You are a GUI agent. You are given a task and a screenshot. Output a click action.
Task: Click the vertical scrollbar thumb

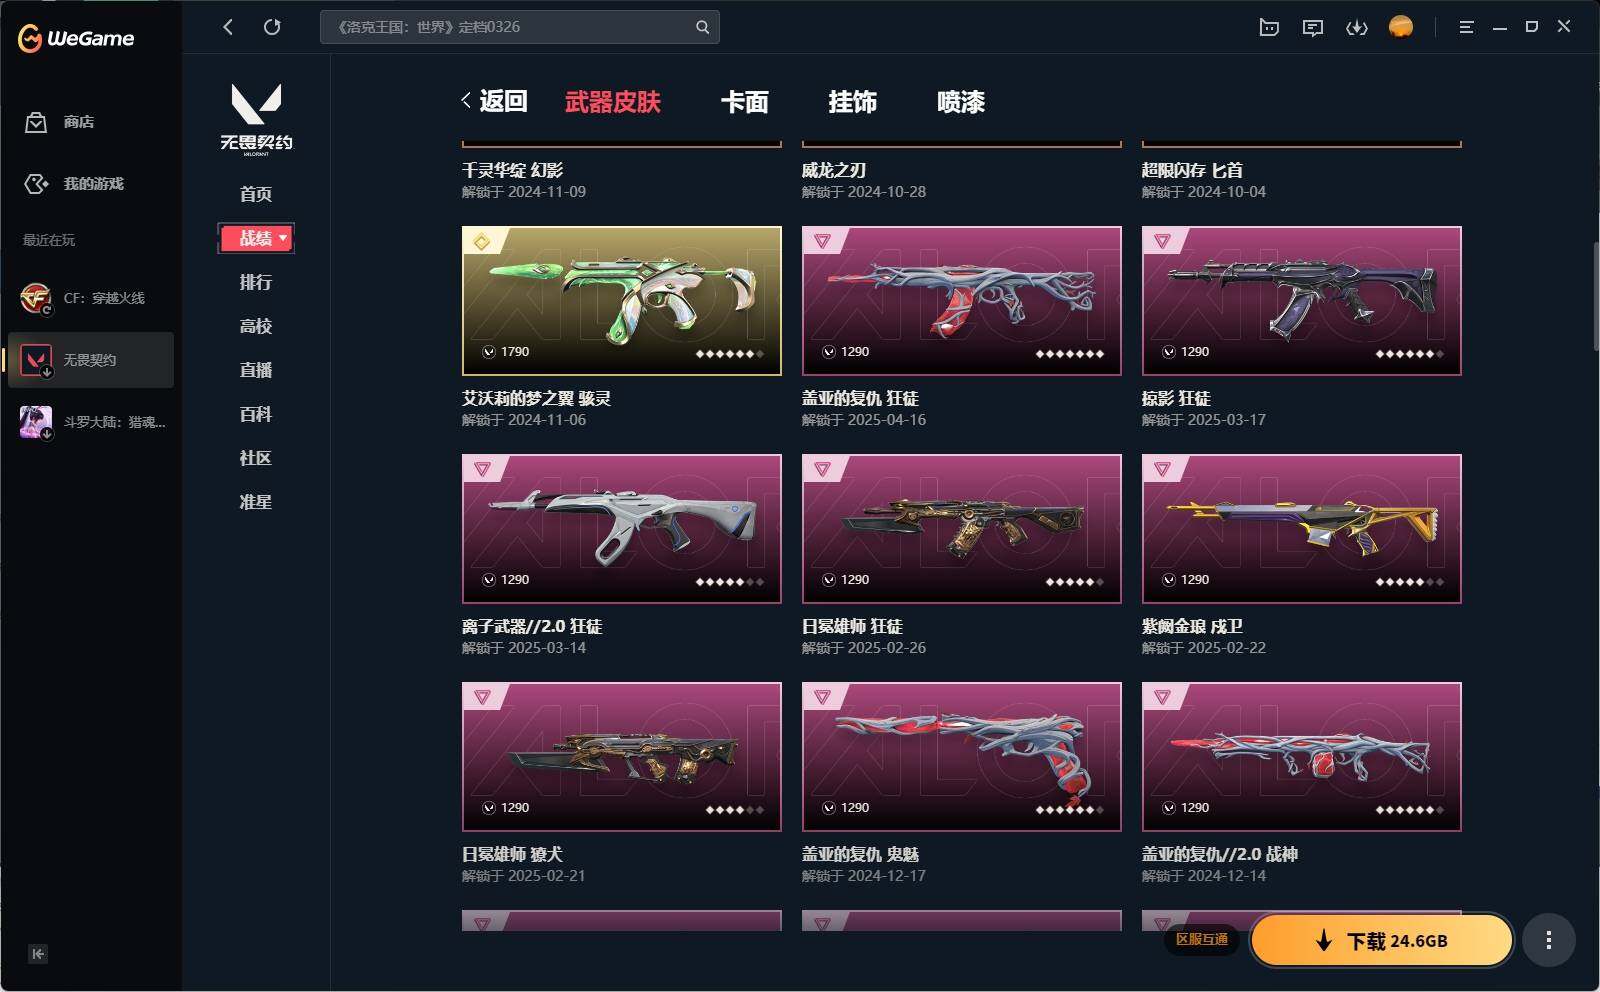coord(1596,295)
